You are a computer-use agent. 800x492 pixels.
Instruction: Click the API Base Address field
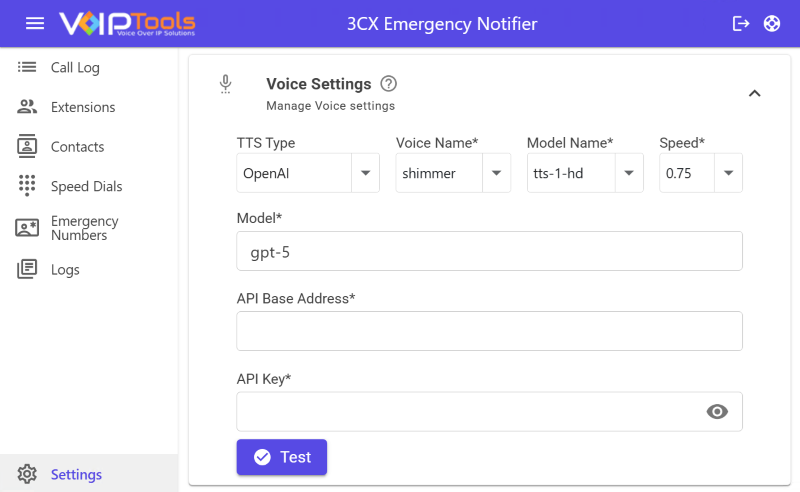point(489,331)
